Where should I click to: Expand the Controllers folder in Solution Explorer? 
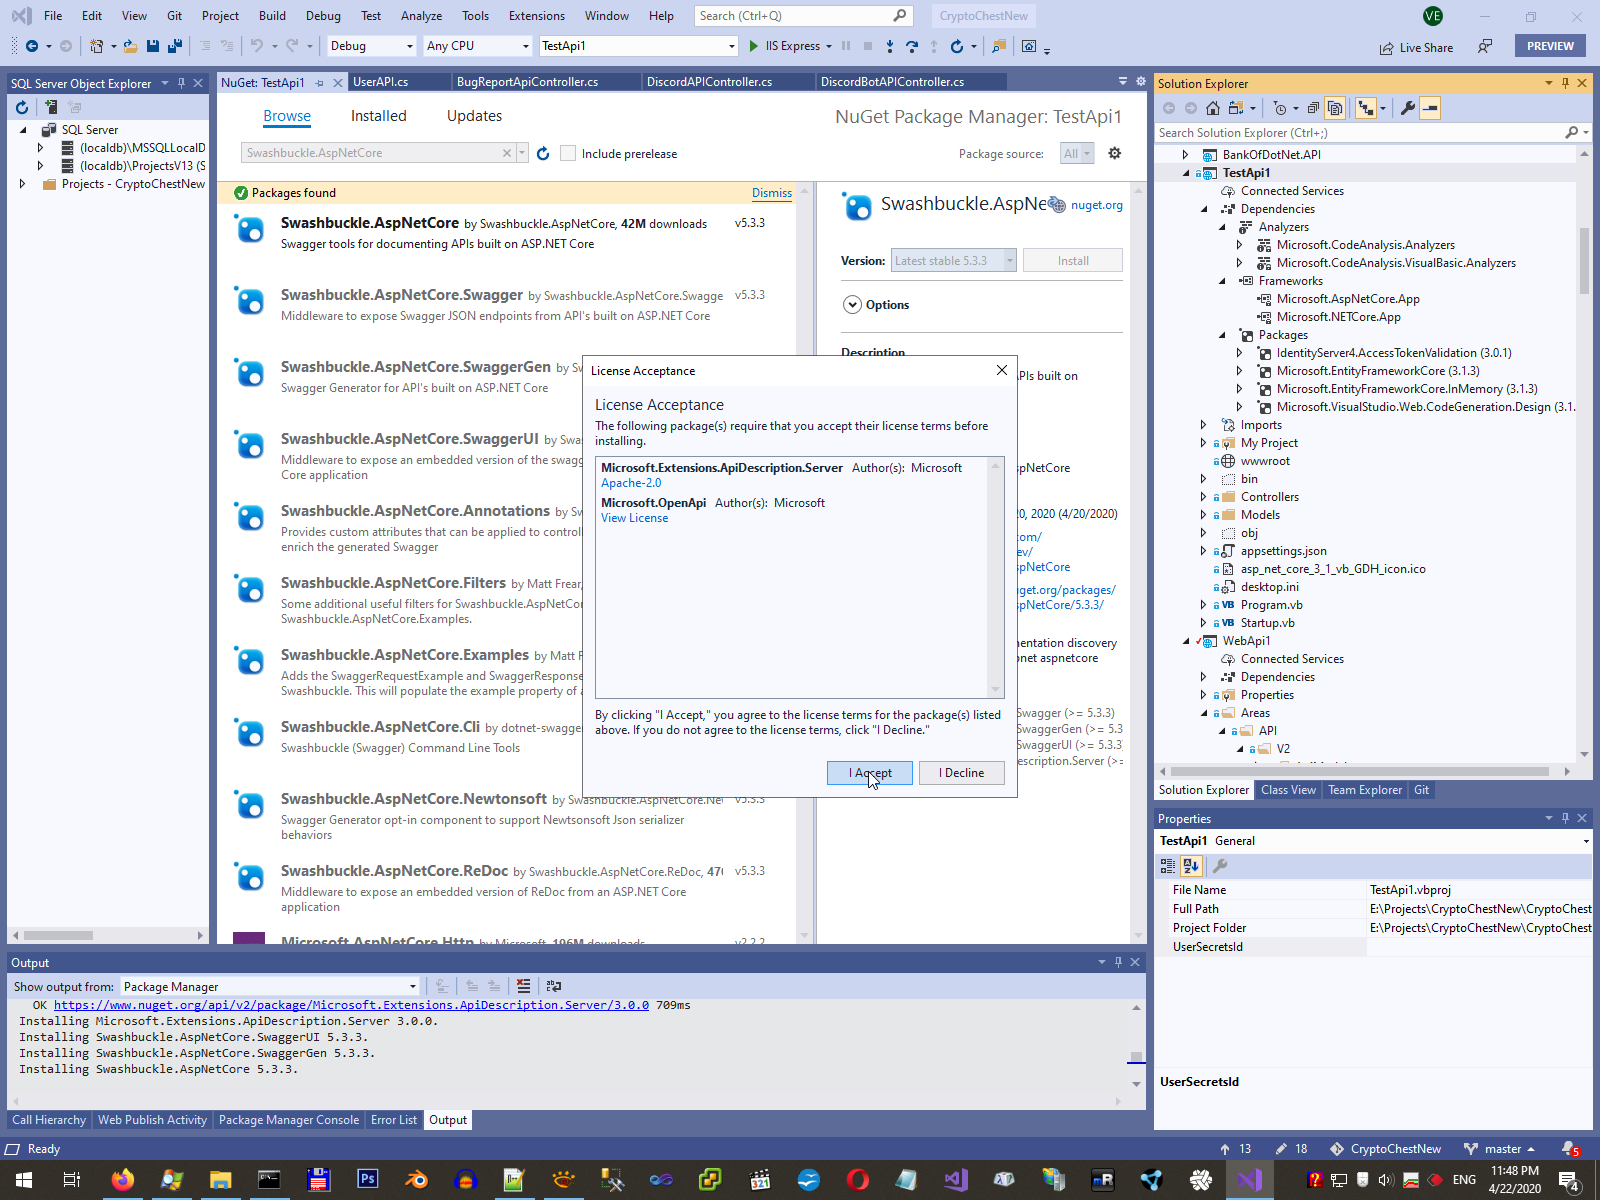[1203, 497]
